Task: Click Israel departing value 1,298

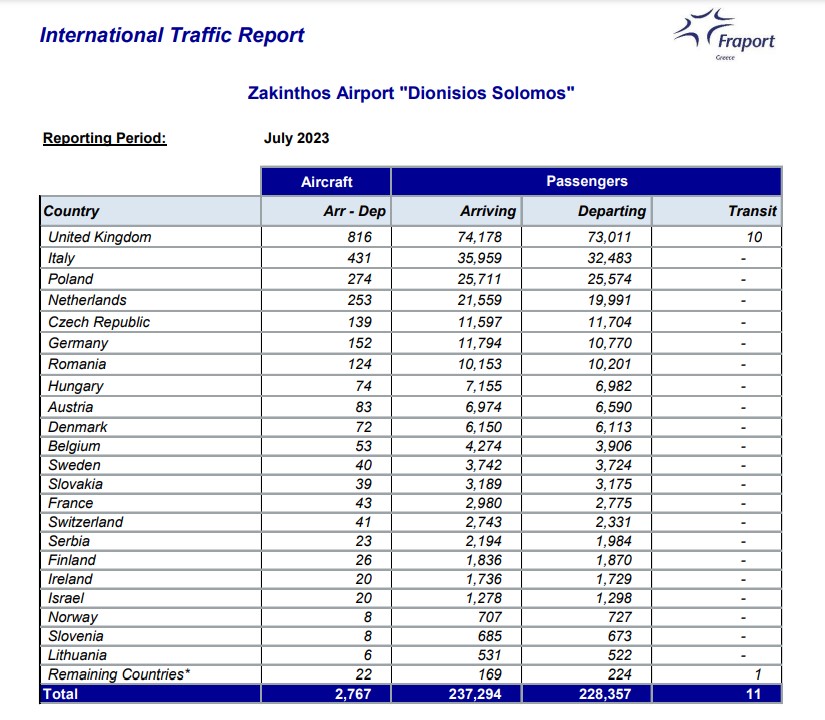Action: (613, 598)
